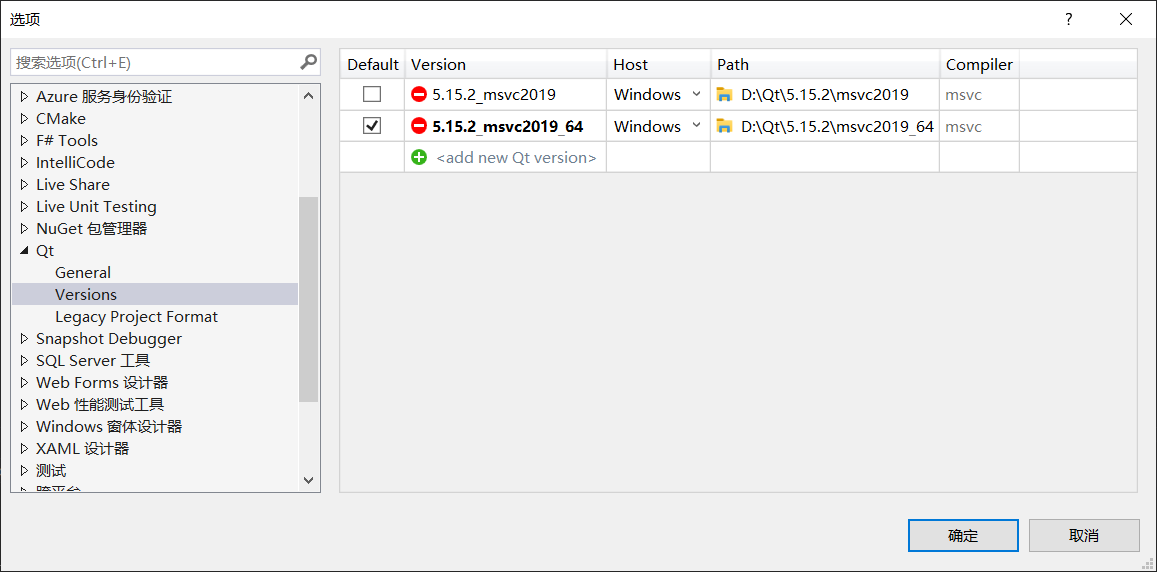
Task: Click msvc compiler cell in 5.15.2_msvc2019 row
Action: pos(978,94)
